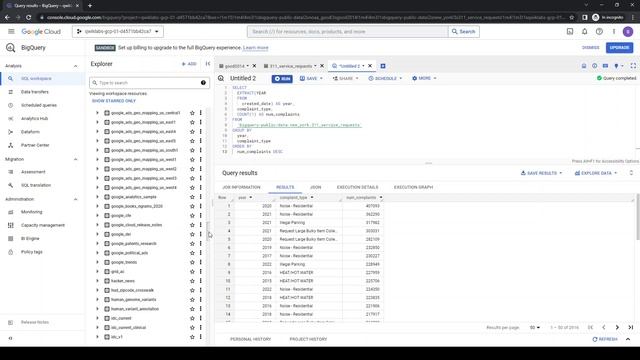640x360 pixels.
Task: Open Scheduled queries in the sidebar
Action: coord(39,105)
